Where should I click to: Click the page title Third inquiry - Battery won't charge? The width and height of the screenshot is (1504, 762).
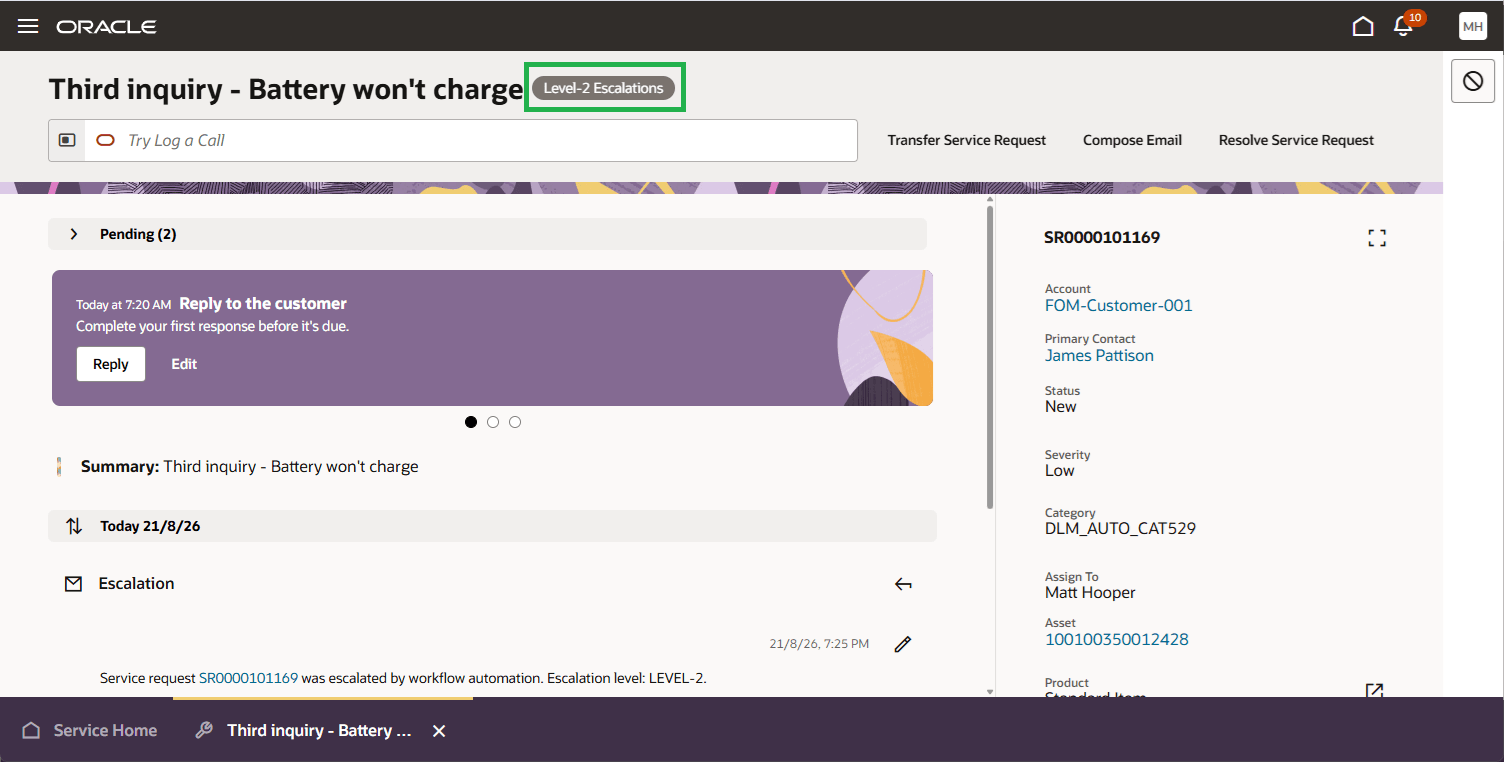[286, 89]
